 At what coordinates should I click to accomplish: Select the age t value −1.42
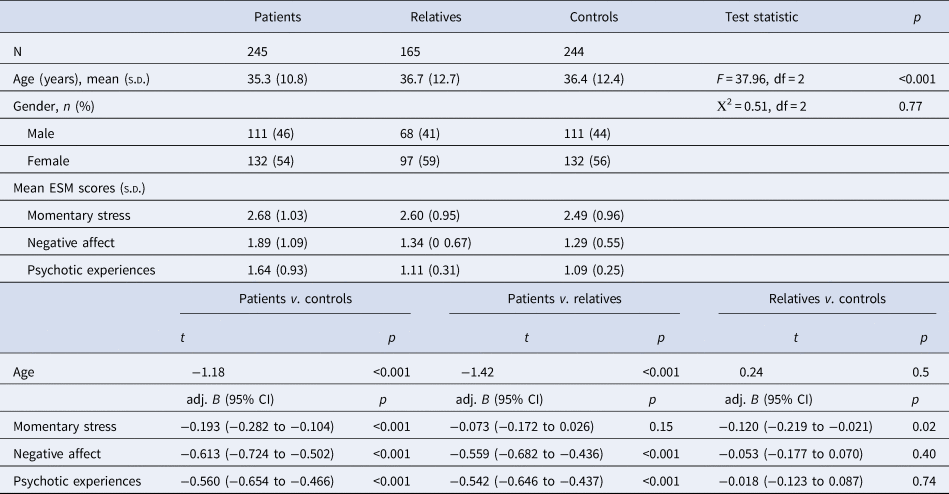[478, 370]
